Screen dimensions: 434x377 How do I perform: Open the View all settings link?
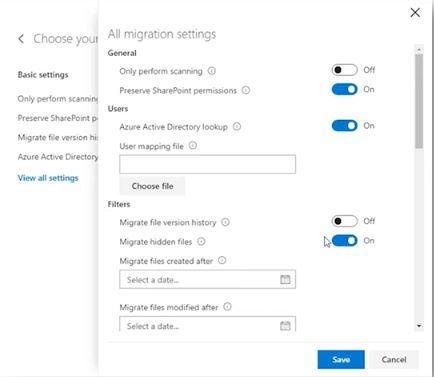[x=48, y=178]
